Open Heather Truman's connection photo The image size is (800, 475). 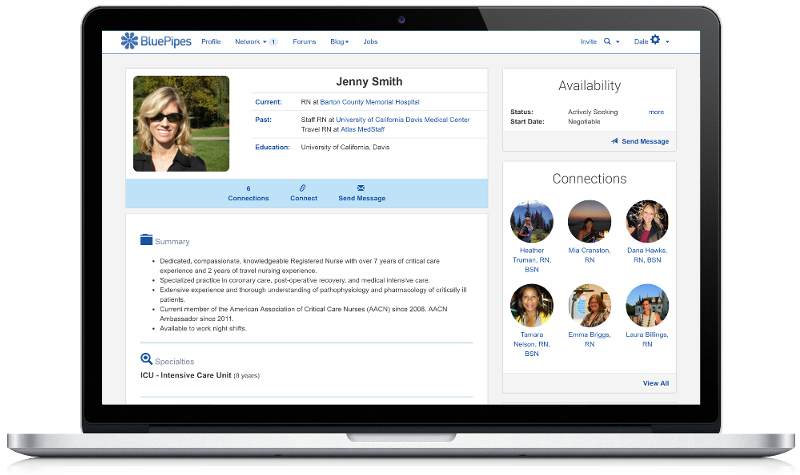click(x=532, y=221)
